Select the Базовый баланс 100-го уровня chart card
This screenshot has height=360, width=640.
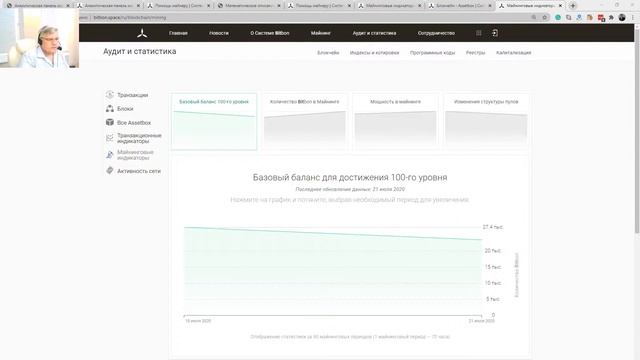(214, 122)
